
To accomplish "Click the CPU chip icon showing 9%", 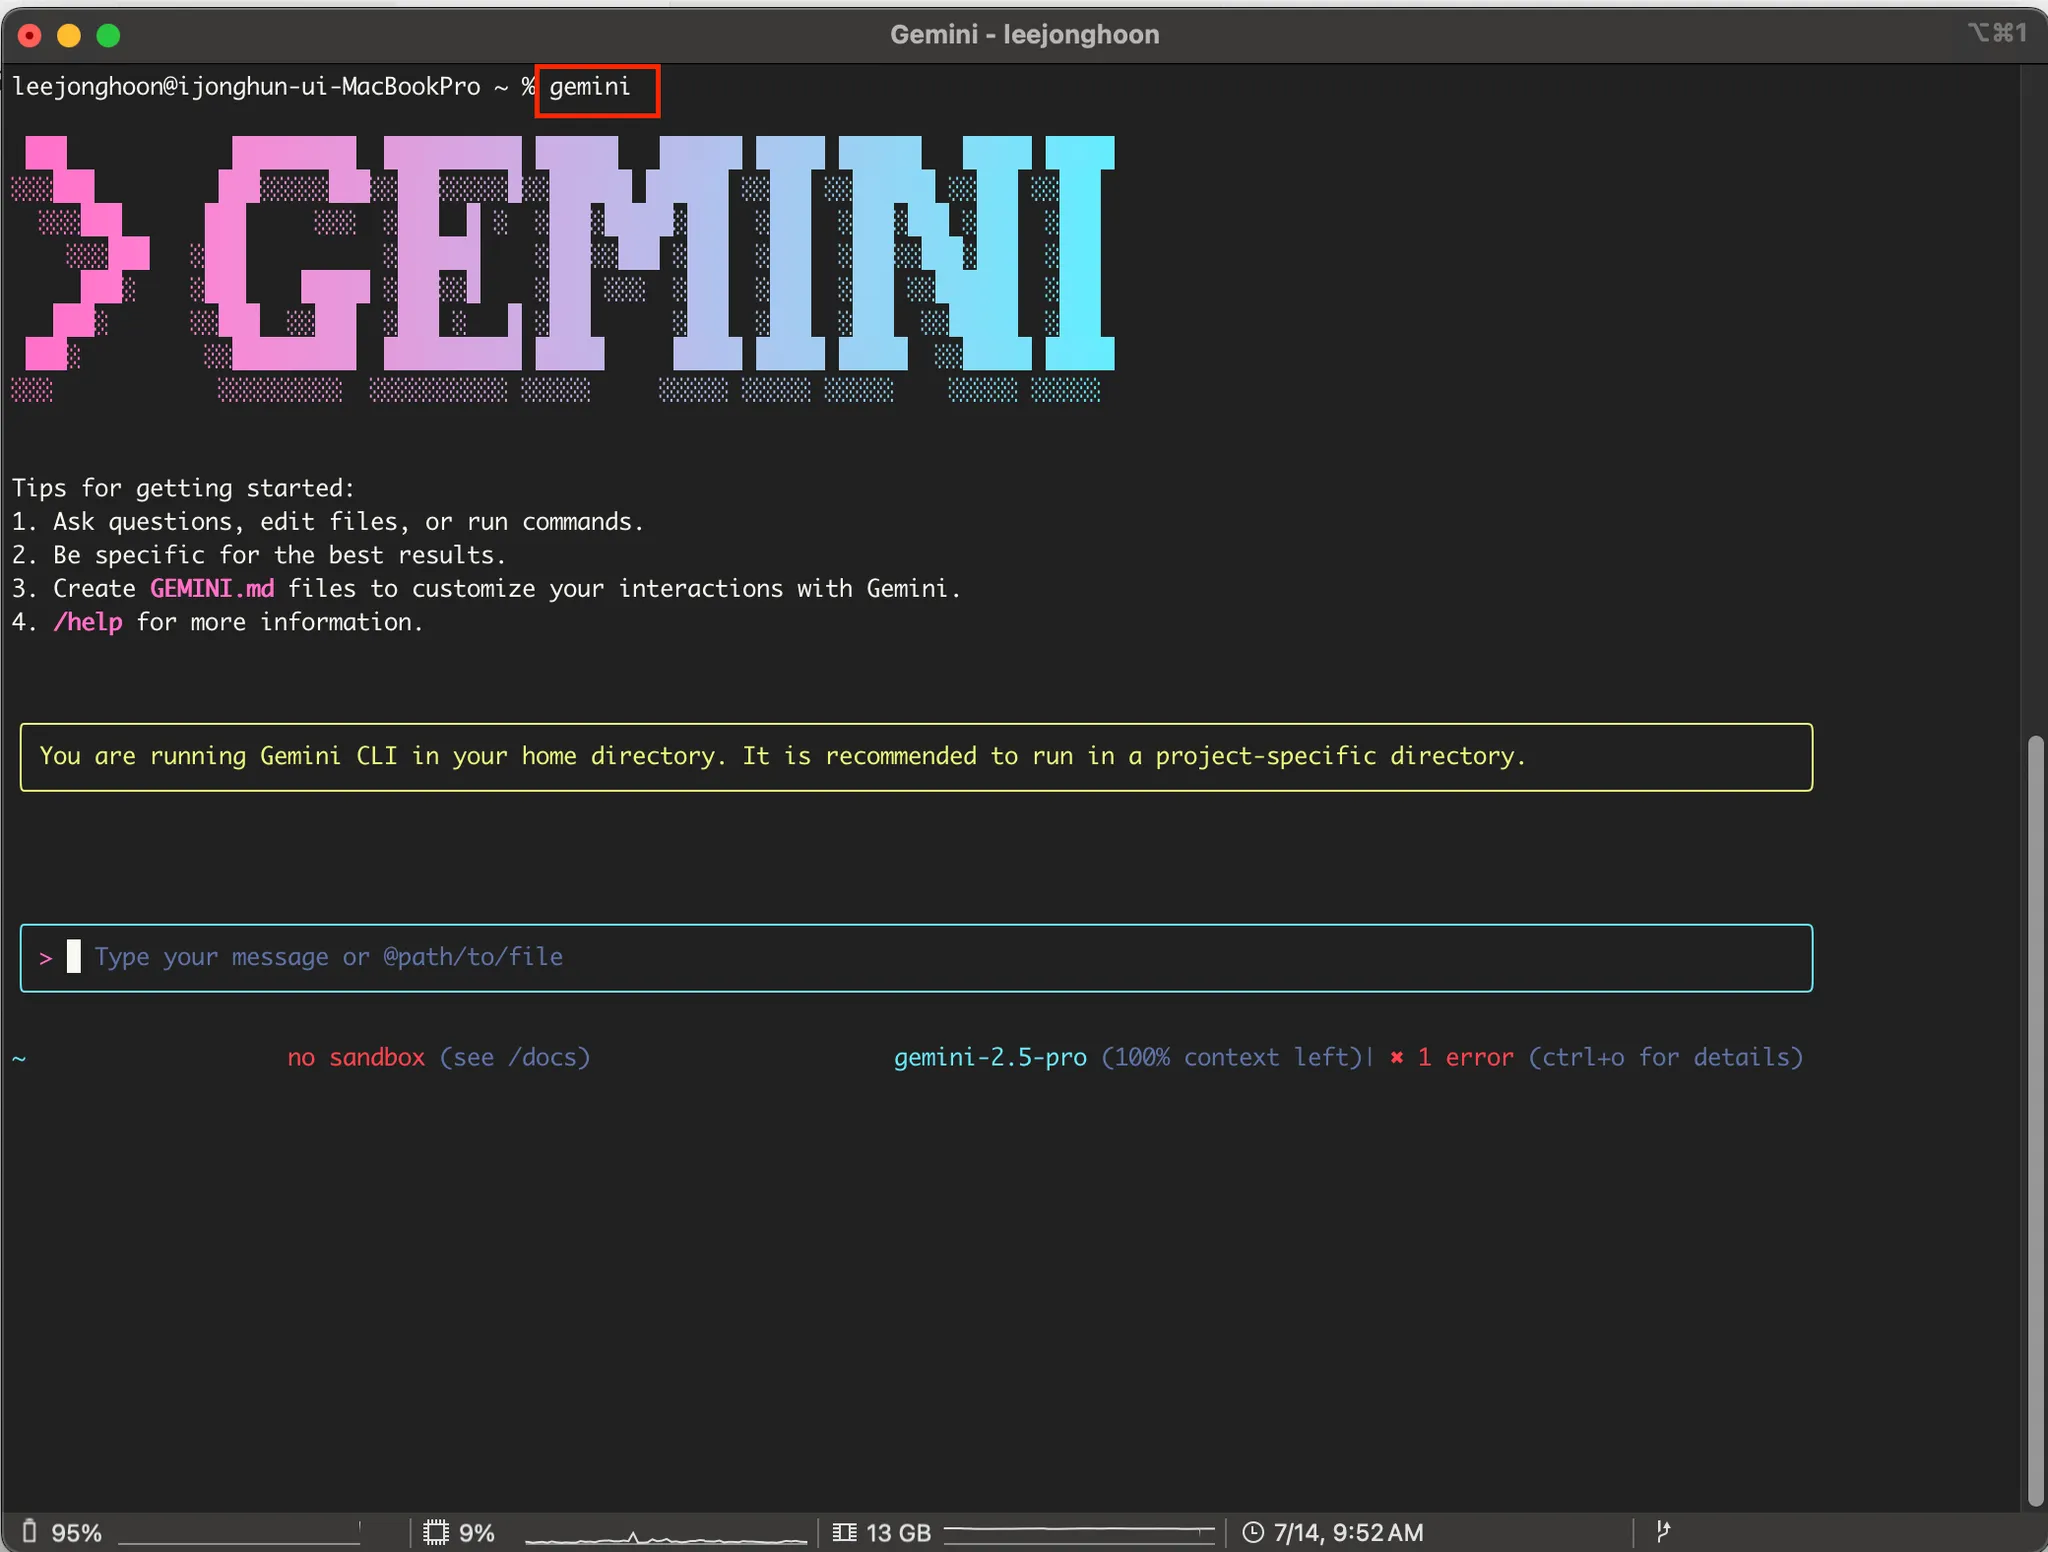I will pos(435,1532).
